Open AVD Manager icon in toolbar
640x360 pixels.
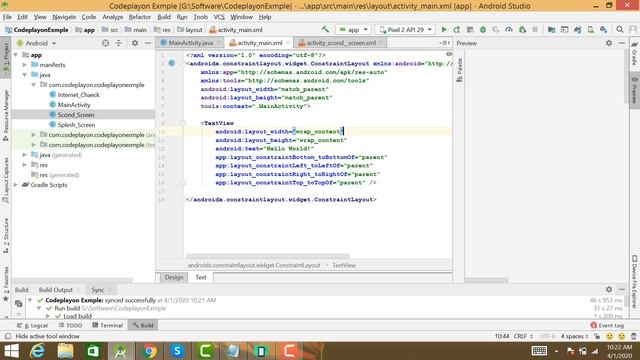coord(591,29)
